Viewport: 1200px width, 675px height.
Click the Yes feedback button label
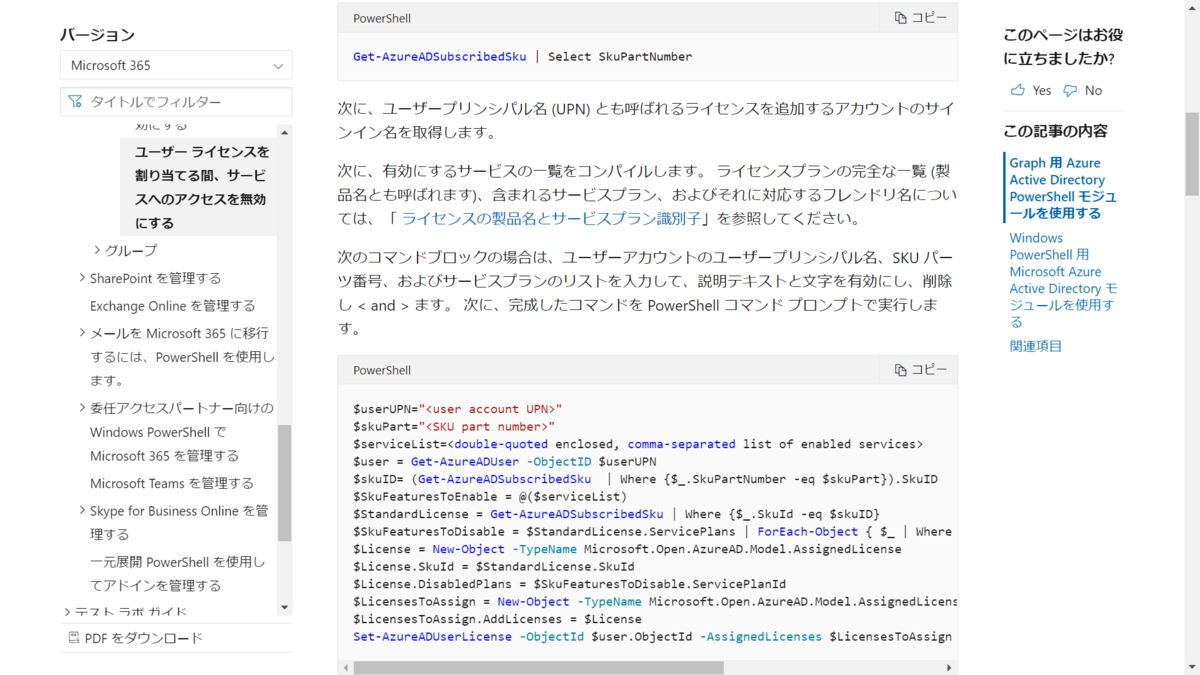click(x=1042, y=90)
